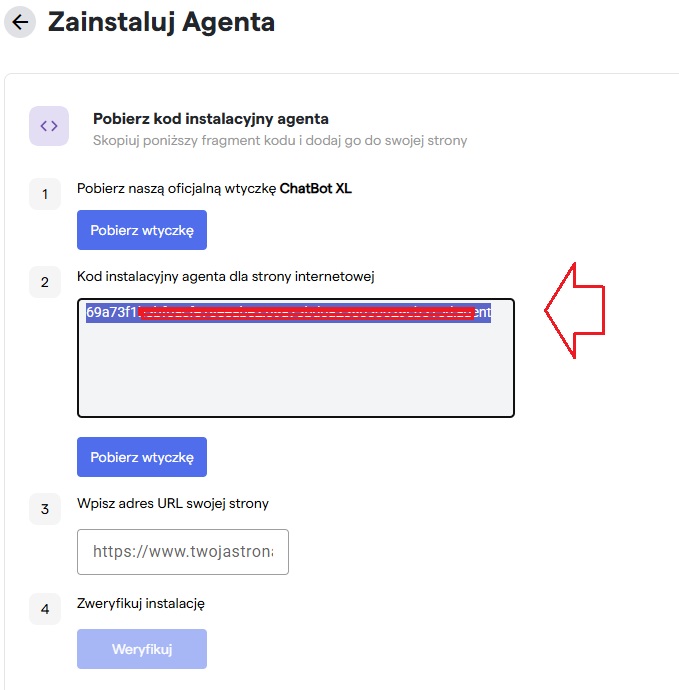The width and height of the screenshot is (679, 690).
Task: Click the Kod instalacyjny agenta label
Action: coord(225,276)
